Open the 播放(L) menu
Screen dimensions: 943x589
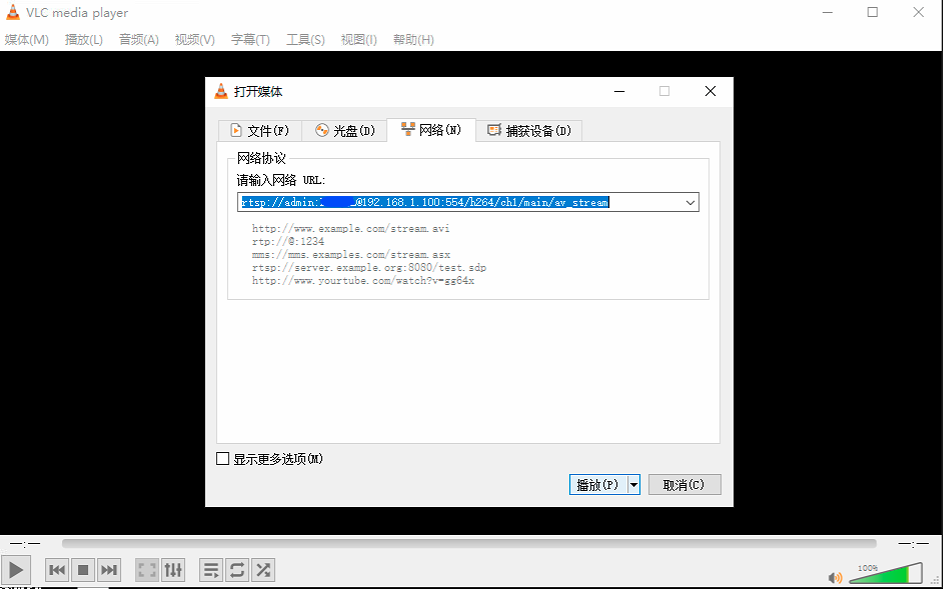84,40
